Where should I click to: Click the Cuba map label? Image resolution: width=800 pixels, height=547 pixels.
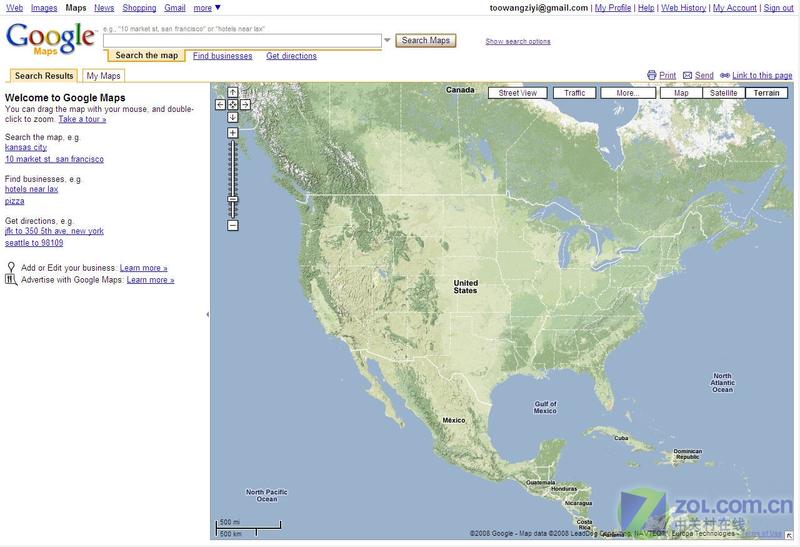point(621,438)
